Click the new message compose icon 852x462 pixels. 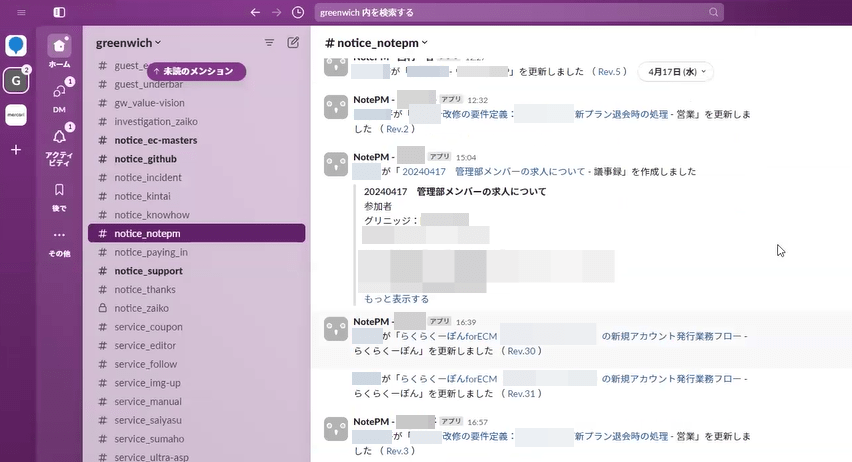tap(293, 43)
